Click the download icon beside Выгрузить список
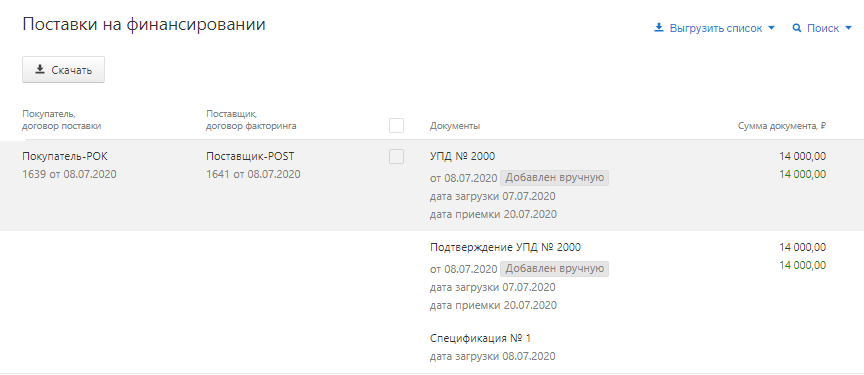Screen dimensions: 864x375 click(x=658, y=28)
